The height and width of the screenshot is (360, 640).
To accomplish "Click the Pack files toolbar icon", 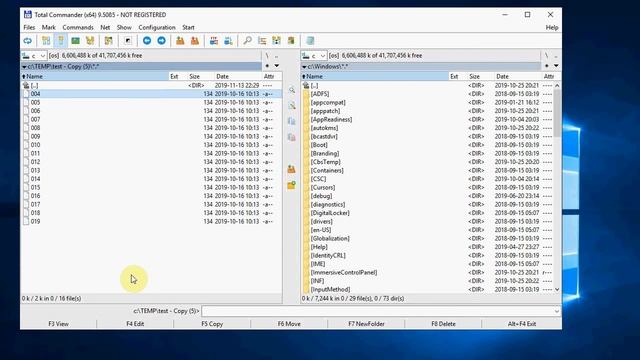I will (x=180, y=41).
